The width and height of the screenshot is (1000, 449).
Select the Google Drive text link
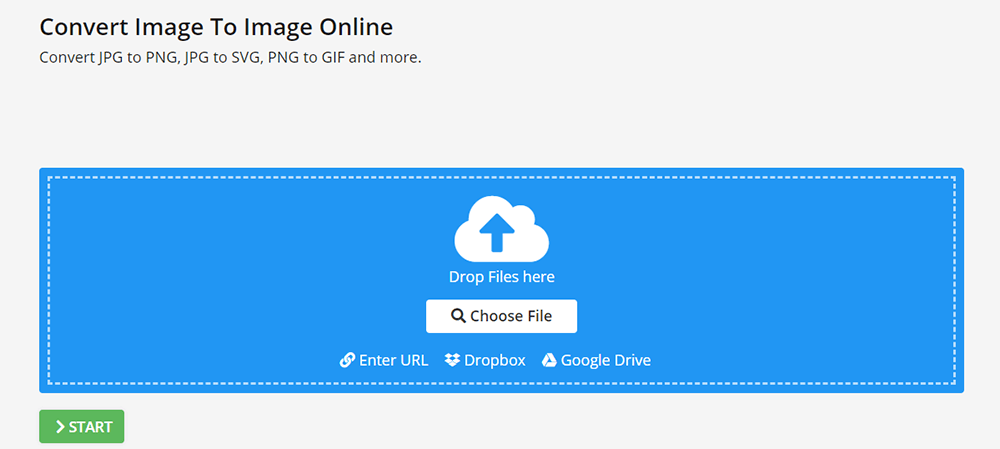(605, 360)
